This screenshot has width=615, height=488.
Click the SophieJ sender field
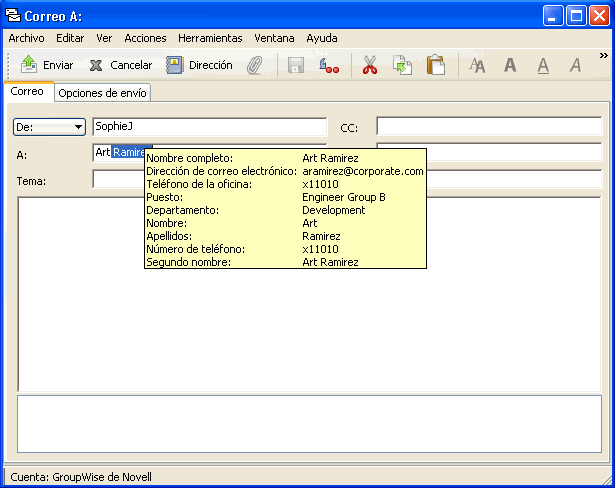(x=209, y=127)
